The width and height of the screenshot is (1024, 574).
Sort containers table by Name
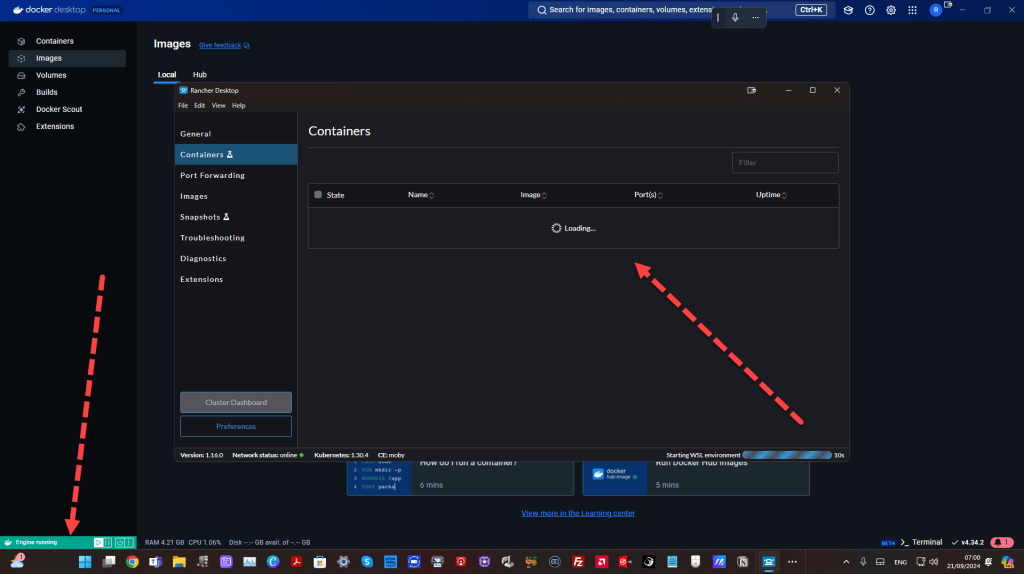[x=421, y=195]
